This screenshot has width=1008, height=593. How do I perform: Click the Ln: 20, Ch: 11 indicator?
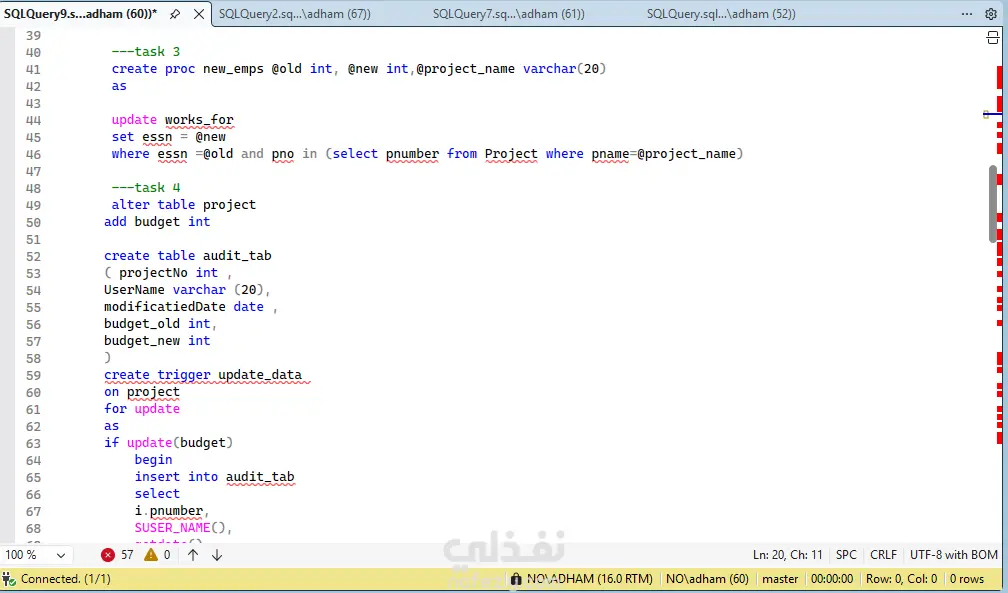click(787, 554)
